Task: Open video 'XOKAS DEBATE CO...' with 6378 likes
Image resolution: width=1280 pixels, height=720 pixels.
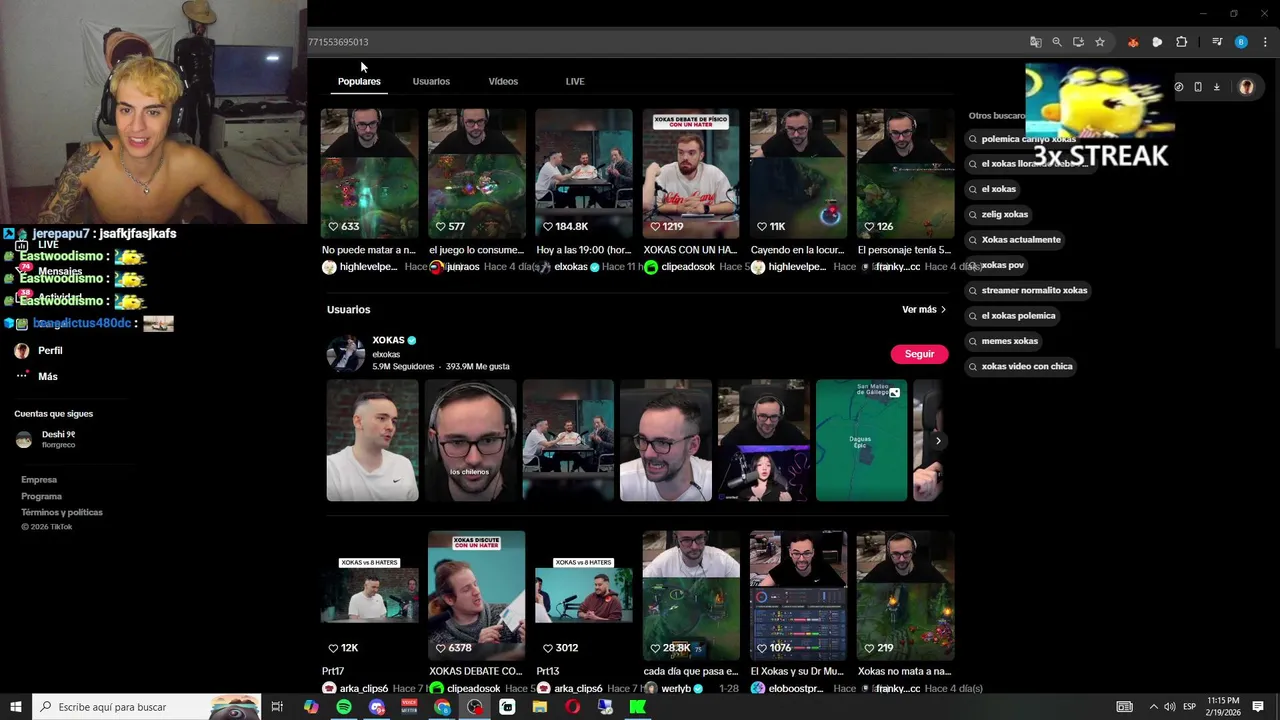Action: click(477, 595)
